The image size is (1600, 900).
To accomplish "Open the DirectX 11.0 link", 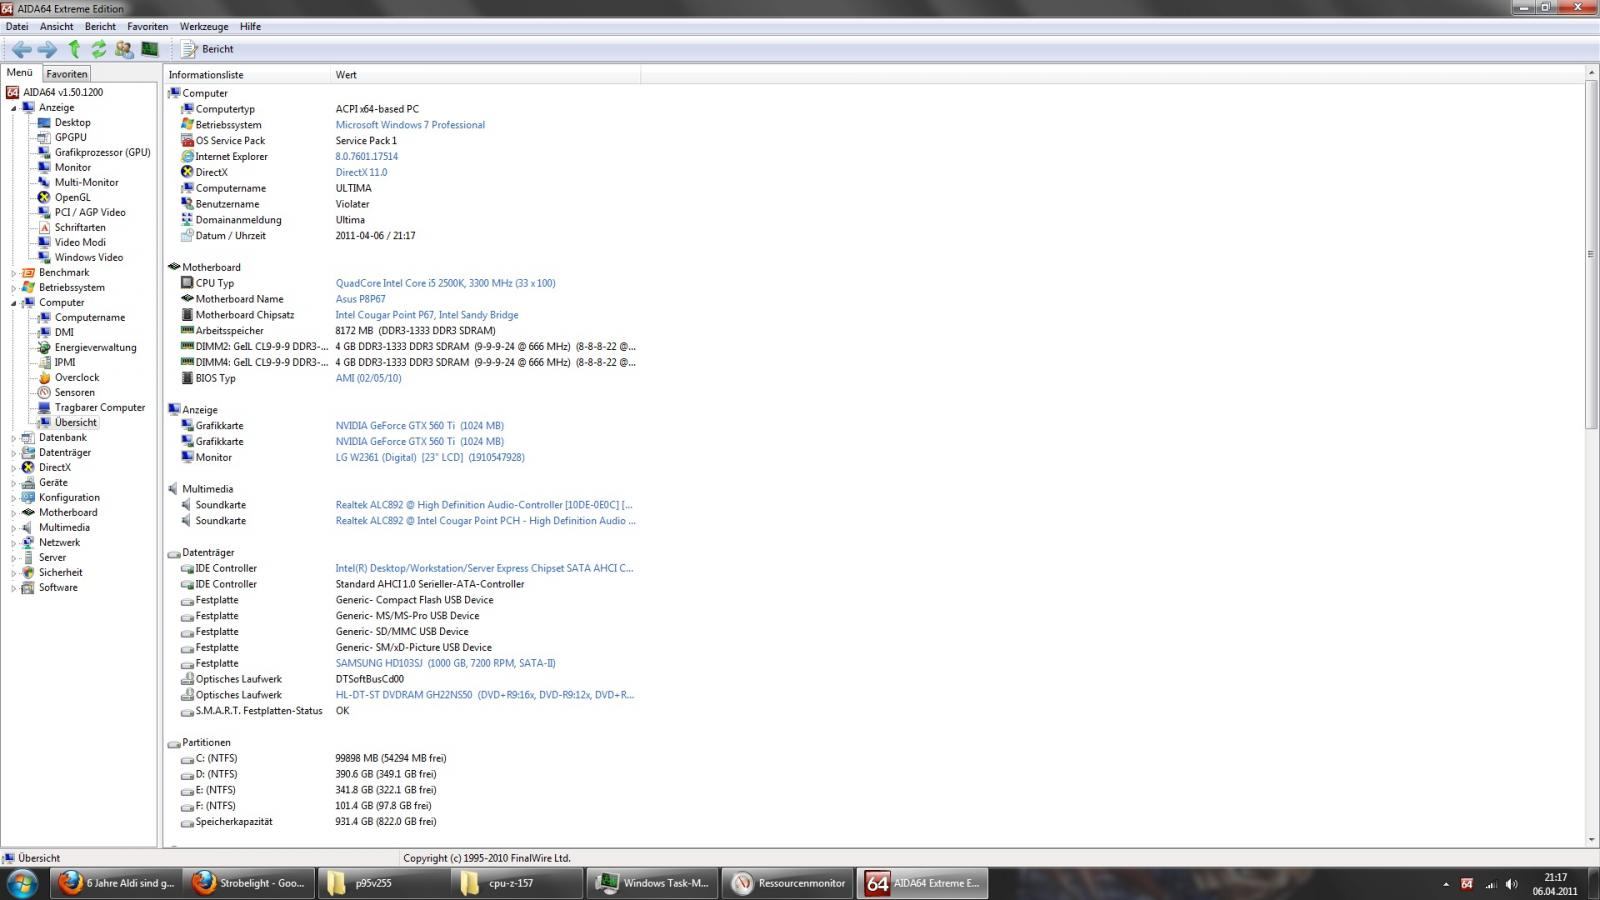I will 361,172.
